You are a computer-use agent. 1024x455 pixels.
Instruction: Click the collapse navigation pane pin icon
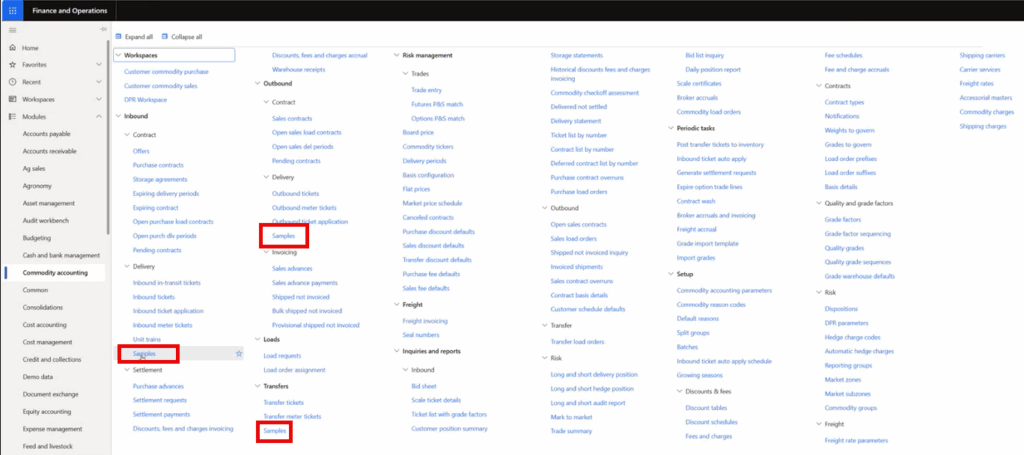click(x=104, y=30)
